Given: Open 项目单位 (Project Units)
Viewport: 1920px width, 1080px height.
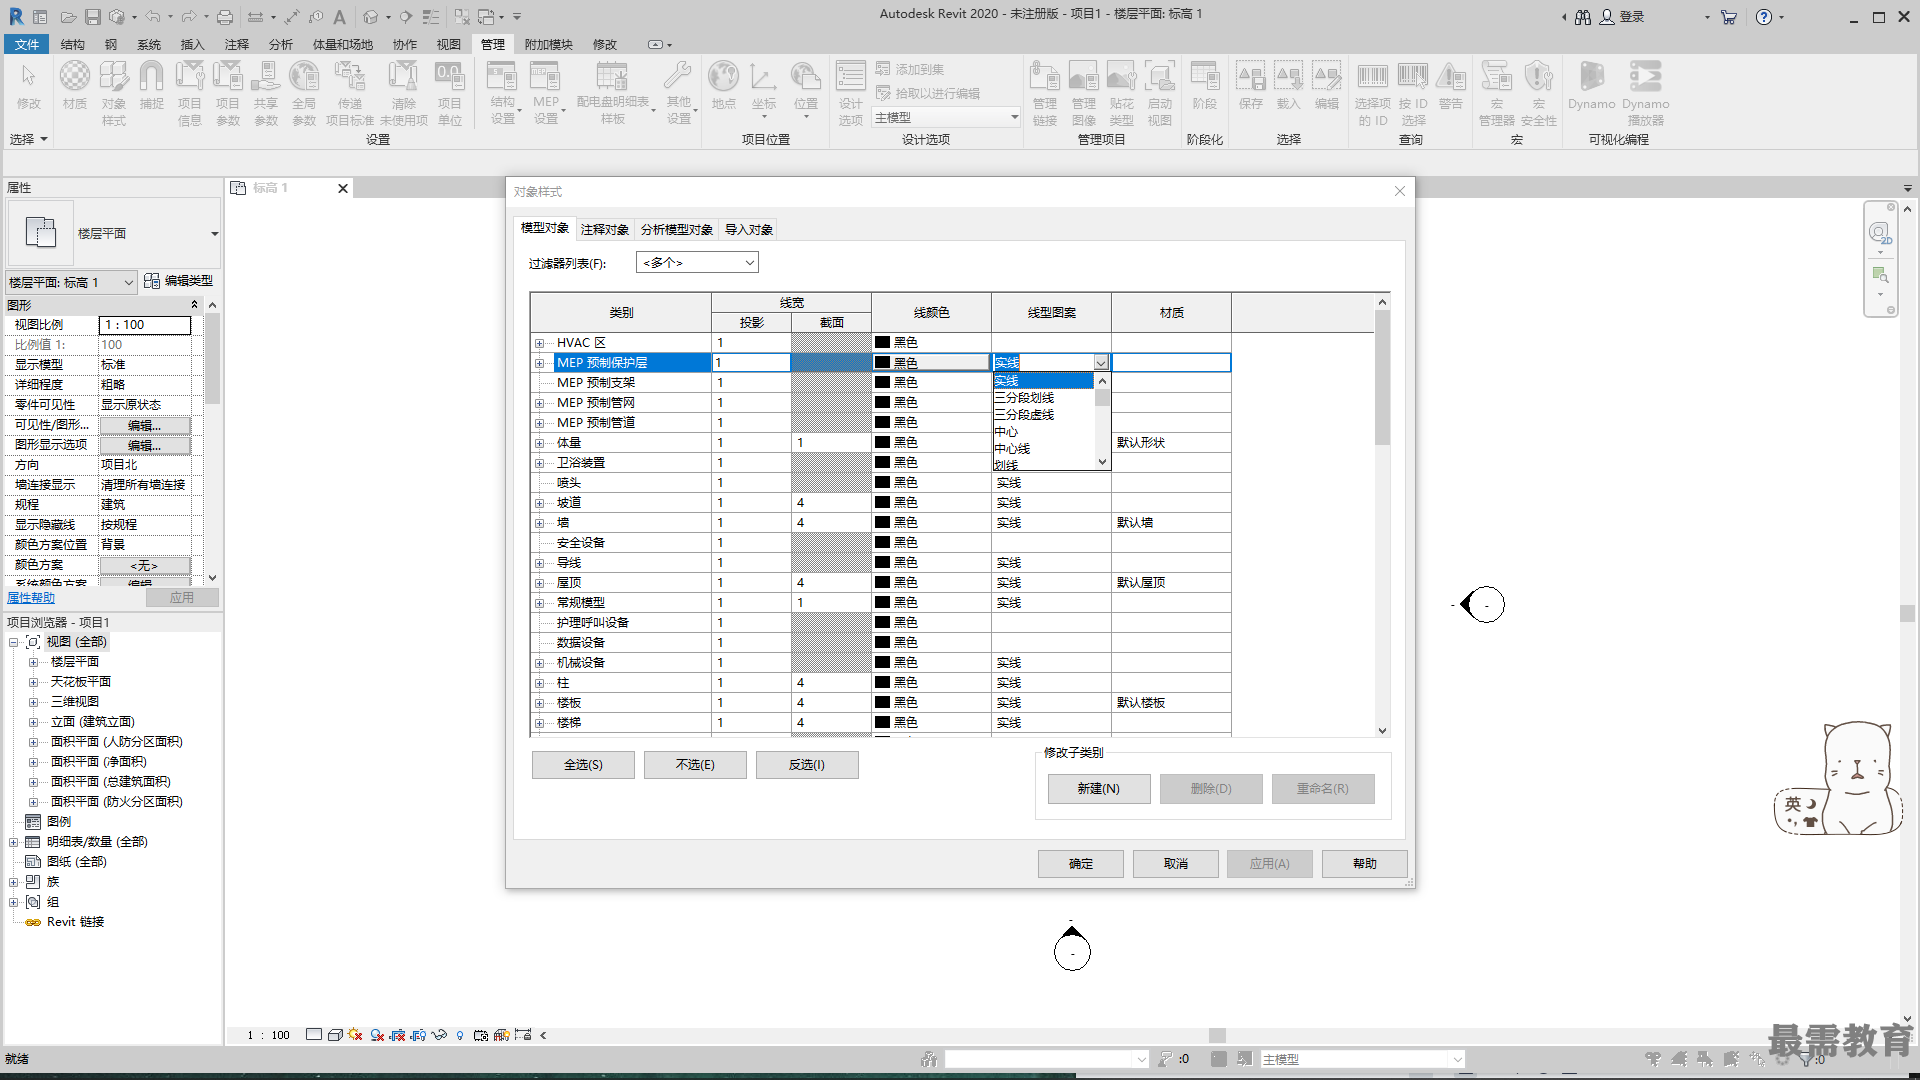Looking at the screenshot, I should (450, 92).
